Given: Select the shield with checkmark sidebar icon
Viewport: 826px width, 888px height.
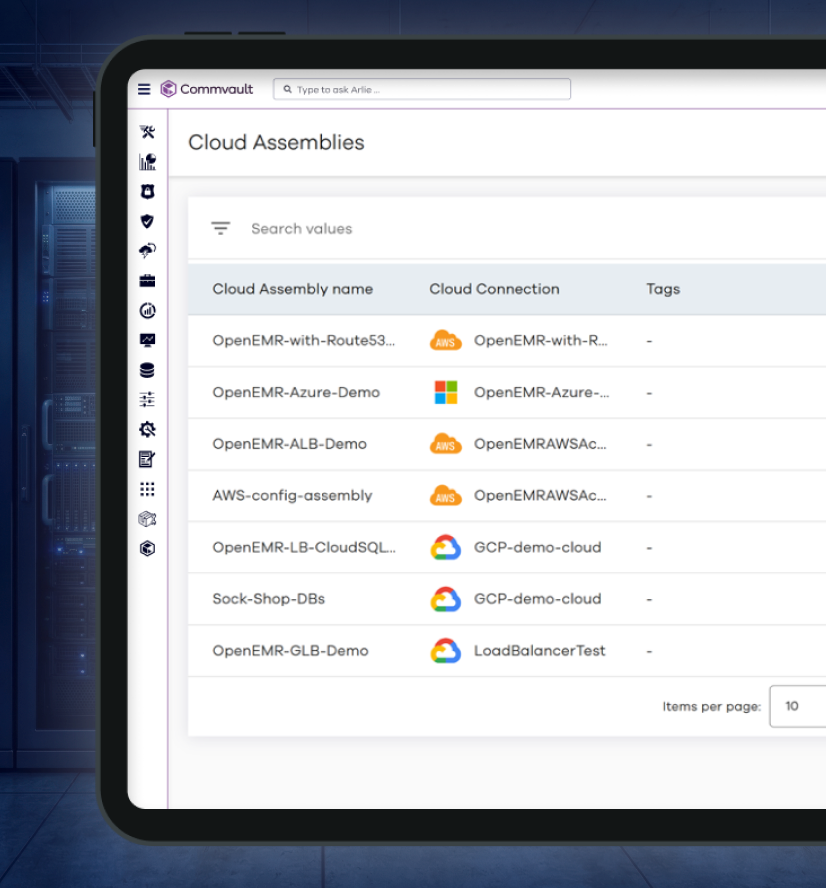Looking at the screenshot, I should (147, 221).
